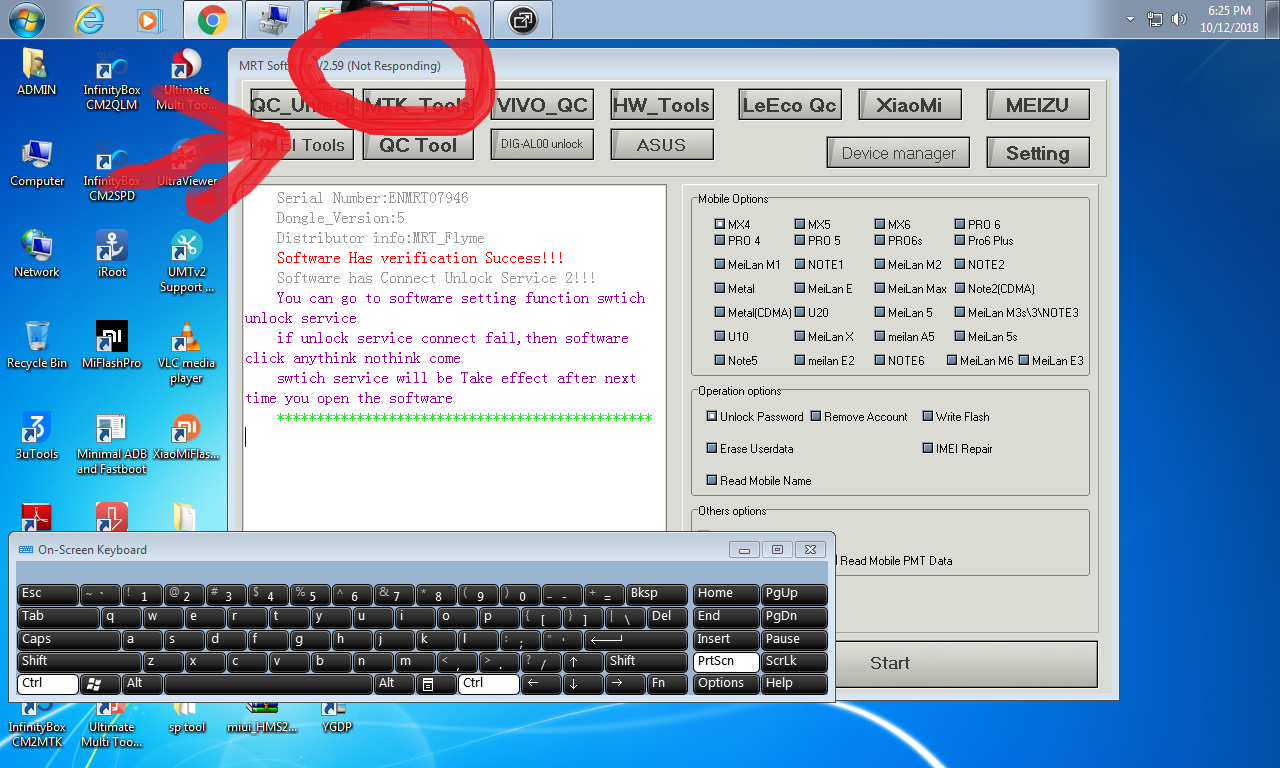This screenshot has width=1280, height=768.
Task: Click the Start button in MRT
Action: (890, 663)
